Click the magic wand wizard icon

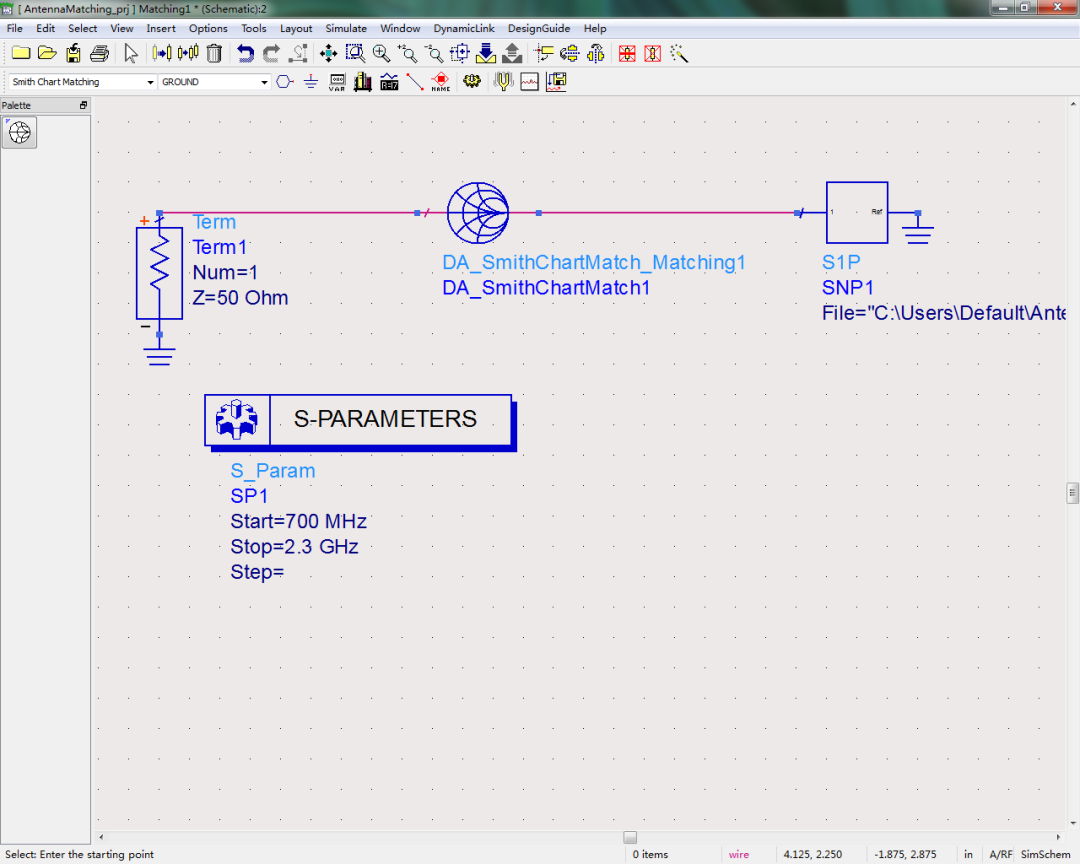click(679, 53)
